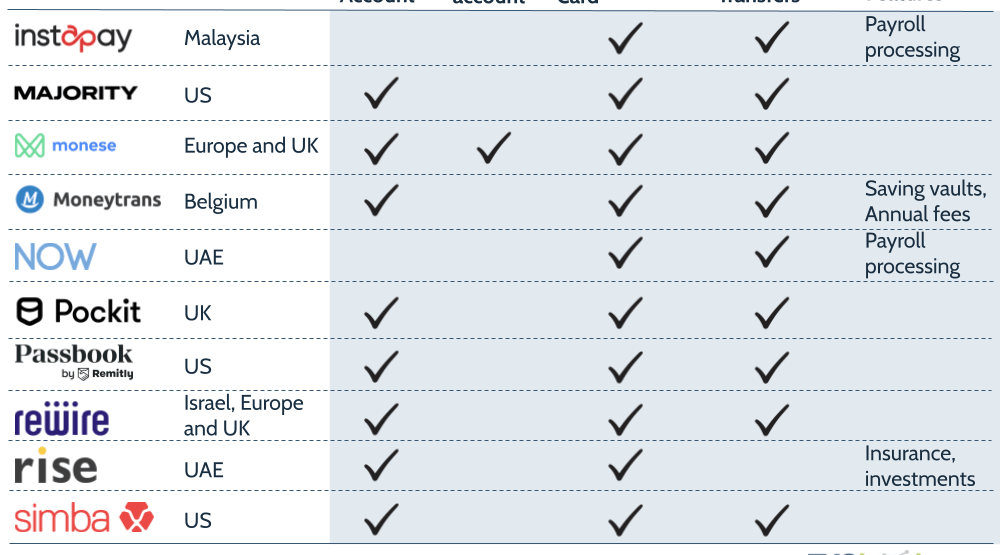The width and height of the screenshot is (1000, 555).
Task: Click the Pockit logo
Action: tap(78, 312)
